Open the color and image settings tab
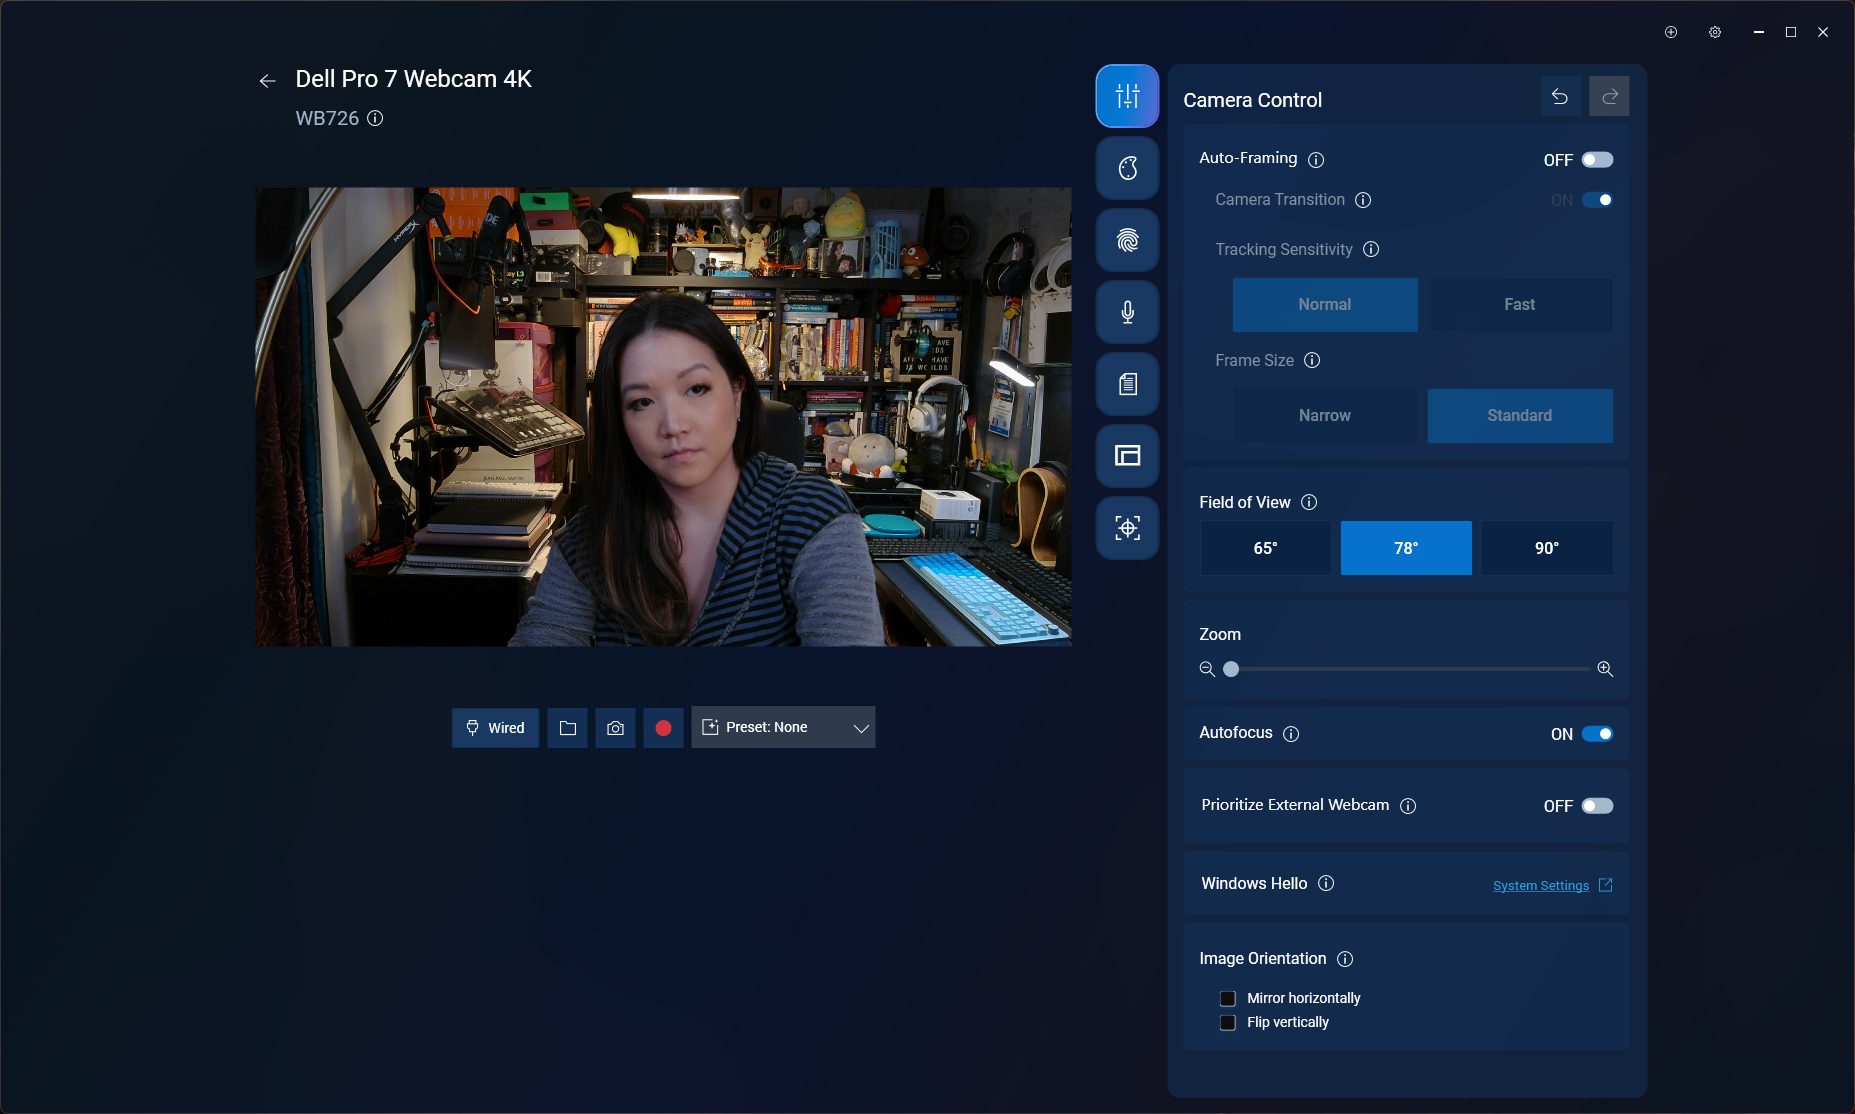Screen dimensions: 1855x1114 click(1127, 168)
